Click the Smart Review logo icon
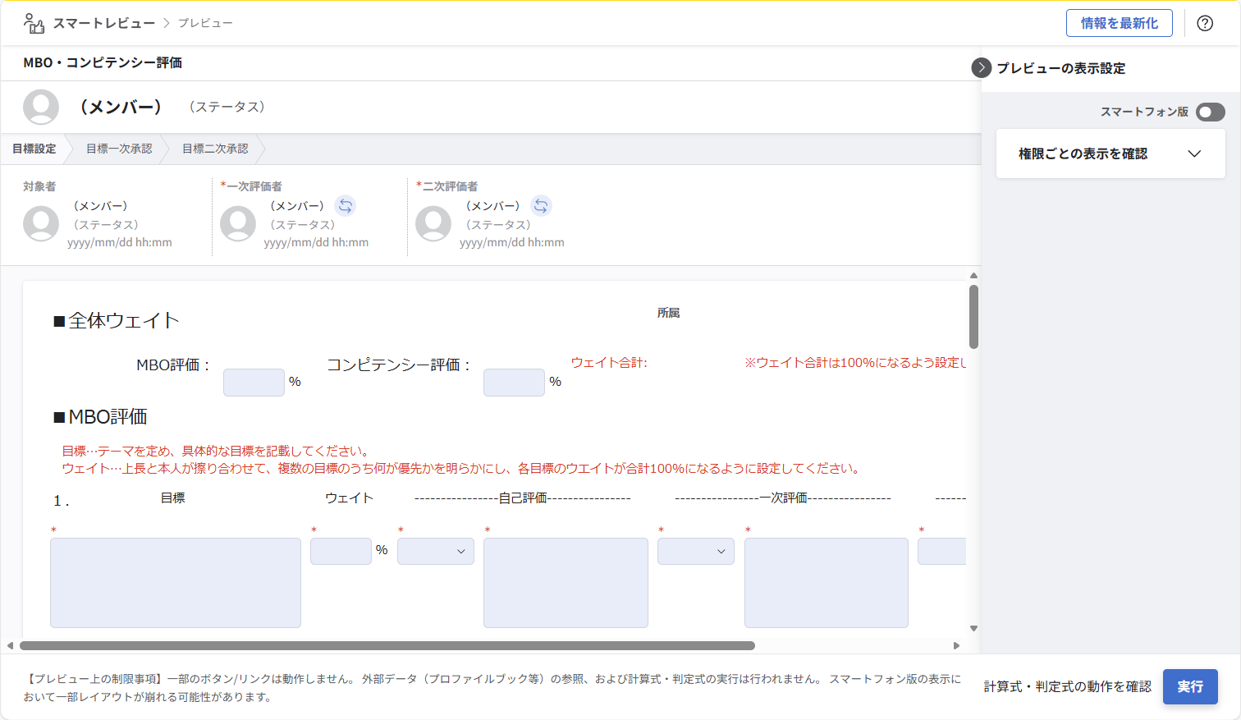The height and width of the screenshot is (720, 1241). click(34, 23)
